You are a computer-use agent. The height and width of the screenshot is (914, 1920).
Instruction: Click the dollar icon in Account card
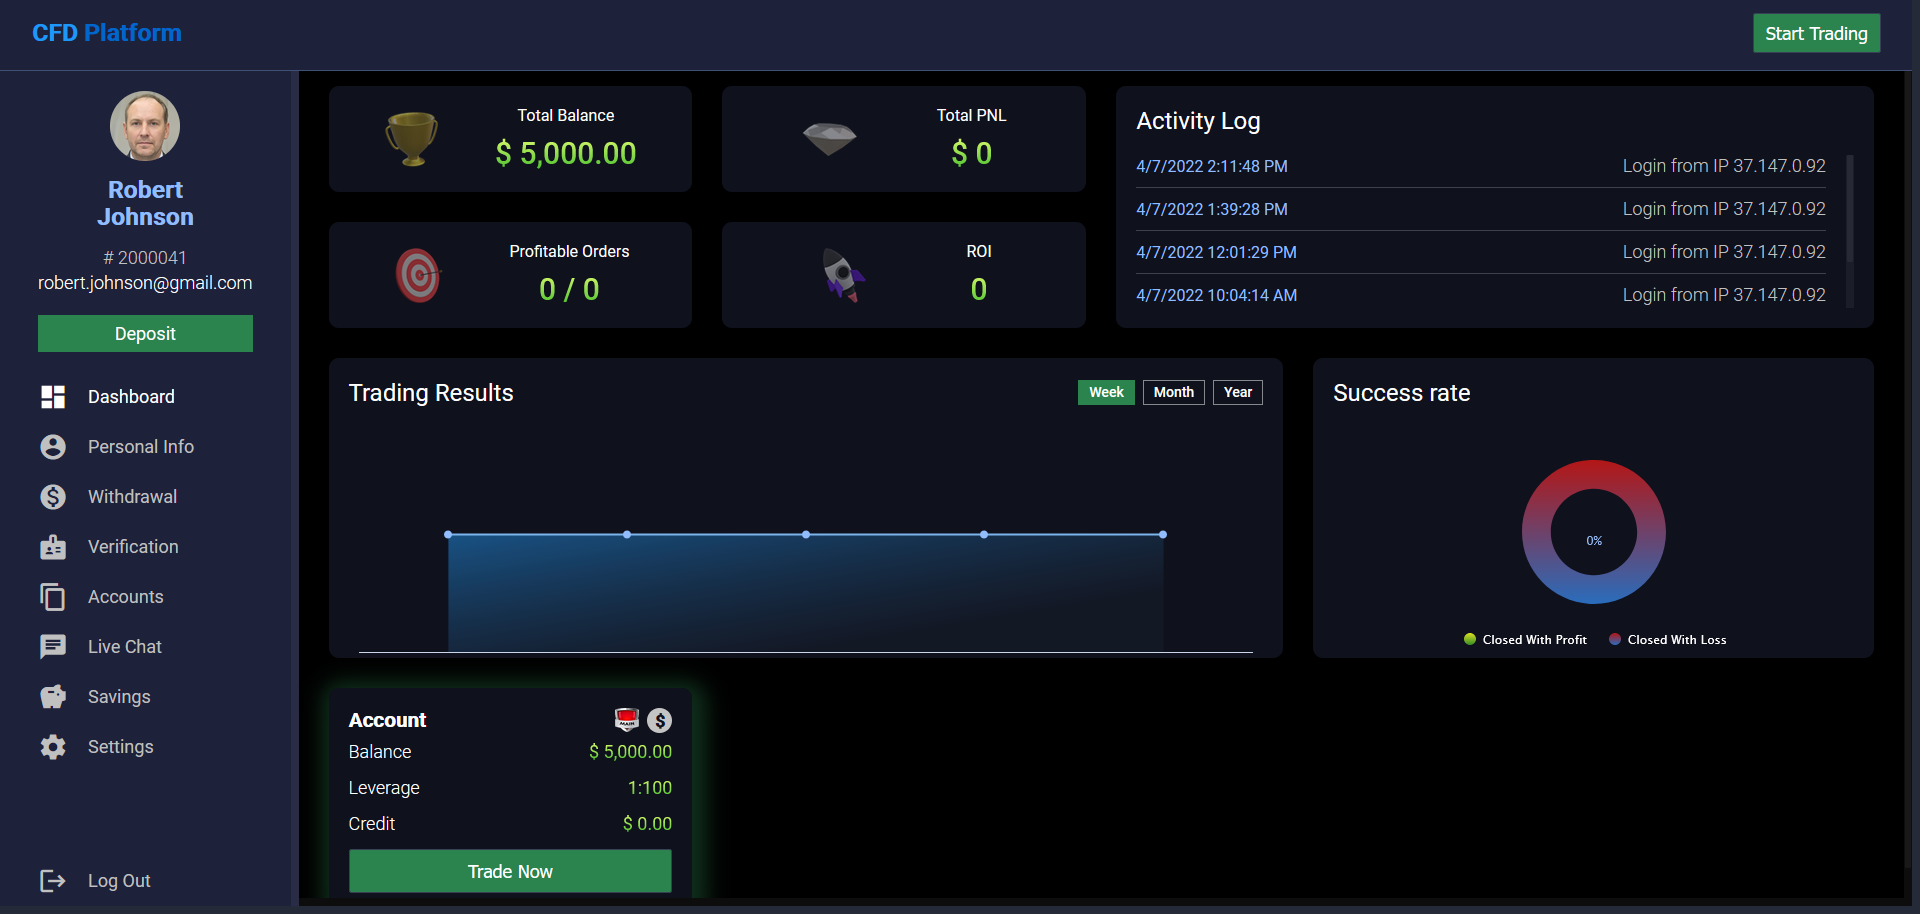[659, 720]
